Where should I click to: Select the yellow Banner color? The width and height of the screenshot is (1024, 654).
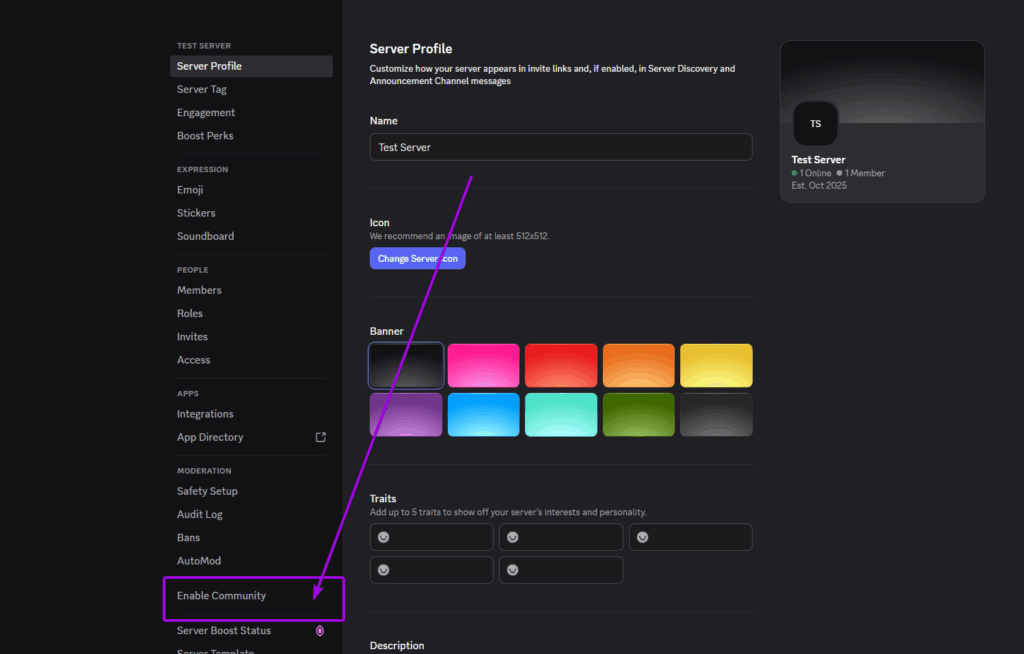[716, 365]
